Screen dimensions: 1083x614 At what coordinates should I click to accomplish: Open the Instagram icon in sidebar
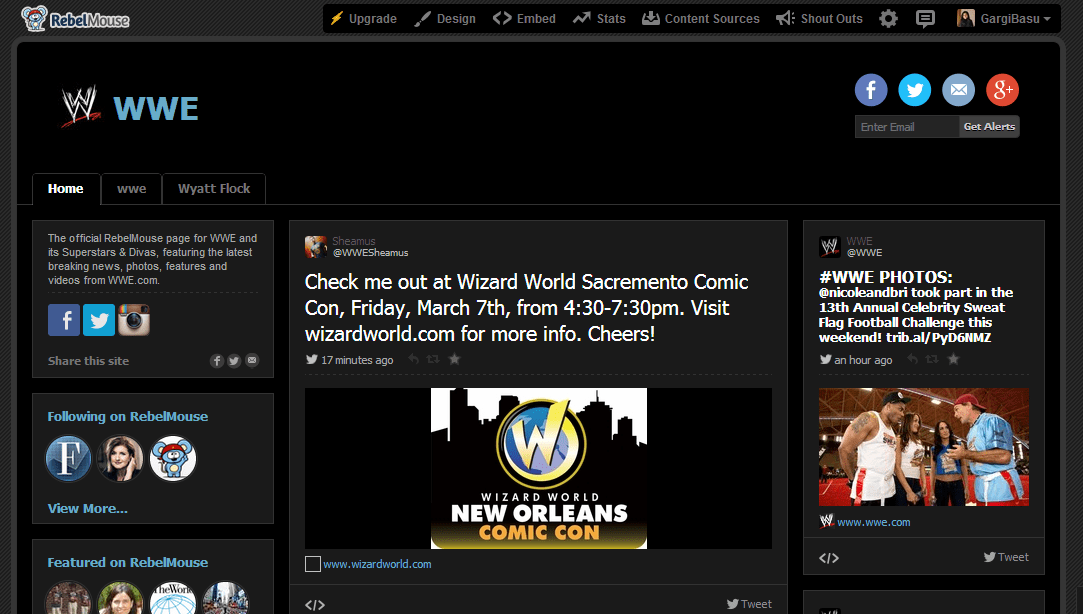click(x=134, y=320)
